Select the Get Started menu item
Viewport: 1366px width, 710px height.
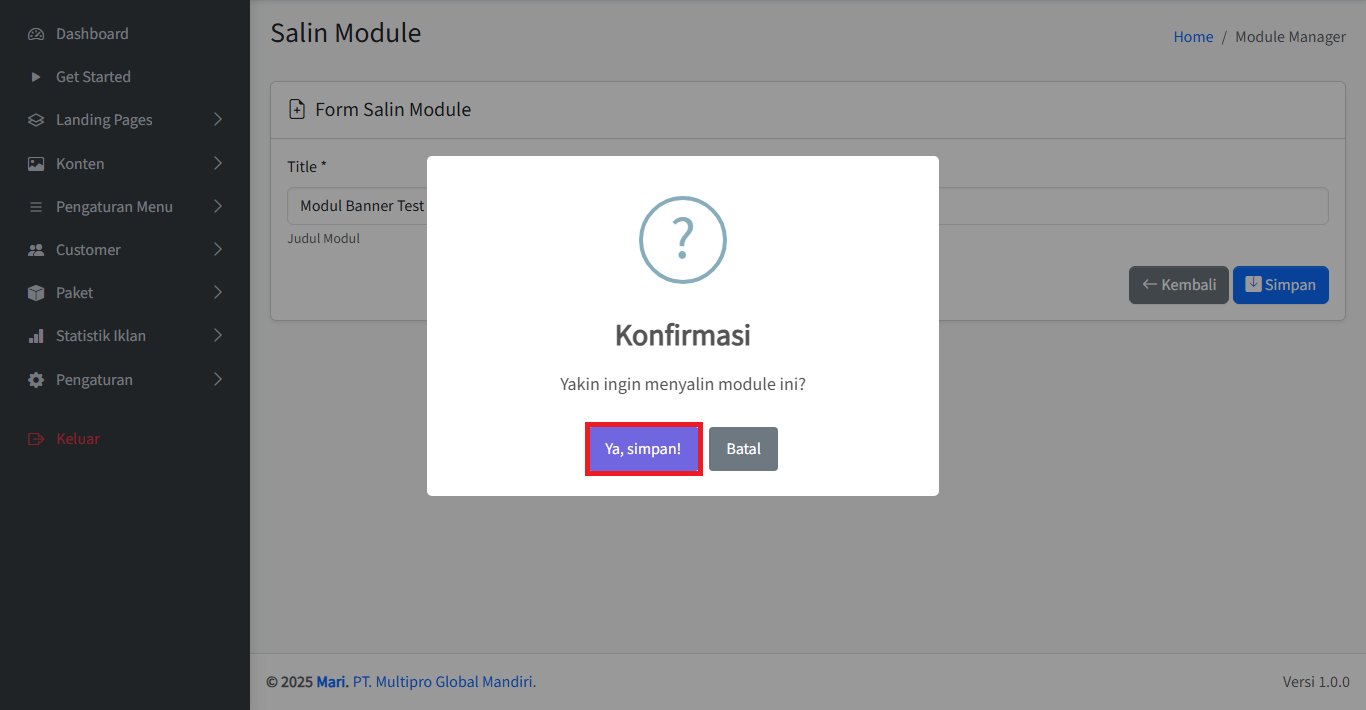pyautogui.click(x=93, y=77)
